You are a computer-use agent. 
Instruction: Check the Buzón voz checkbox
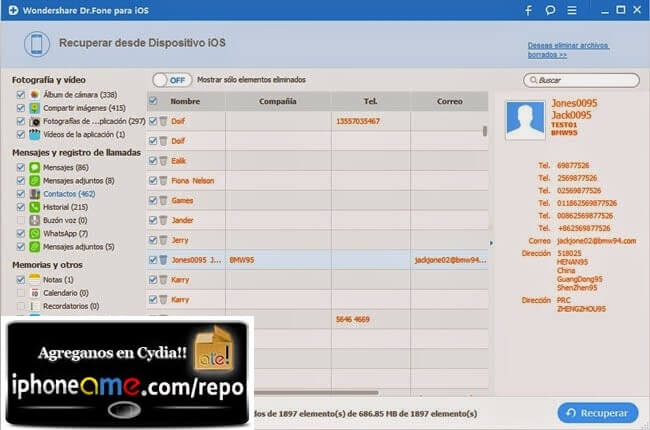21,220
